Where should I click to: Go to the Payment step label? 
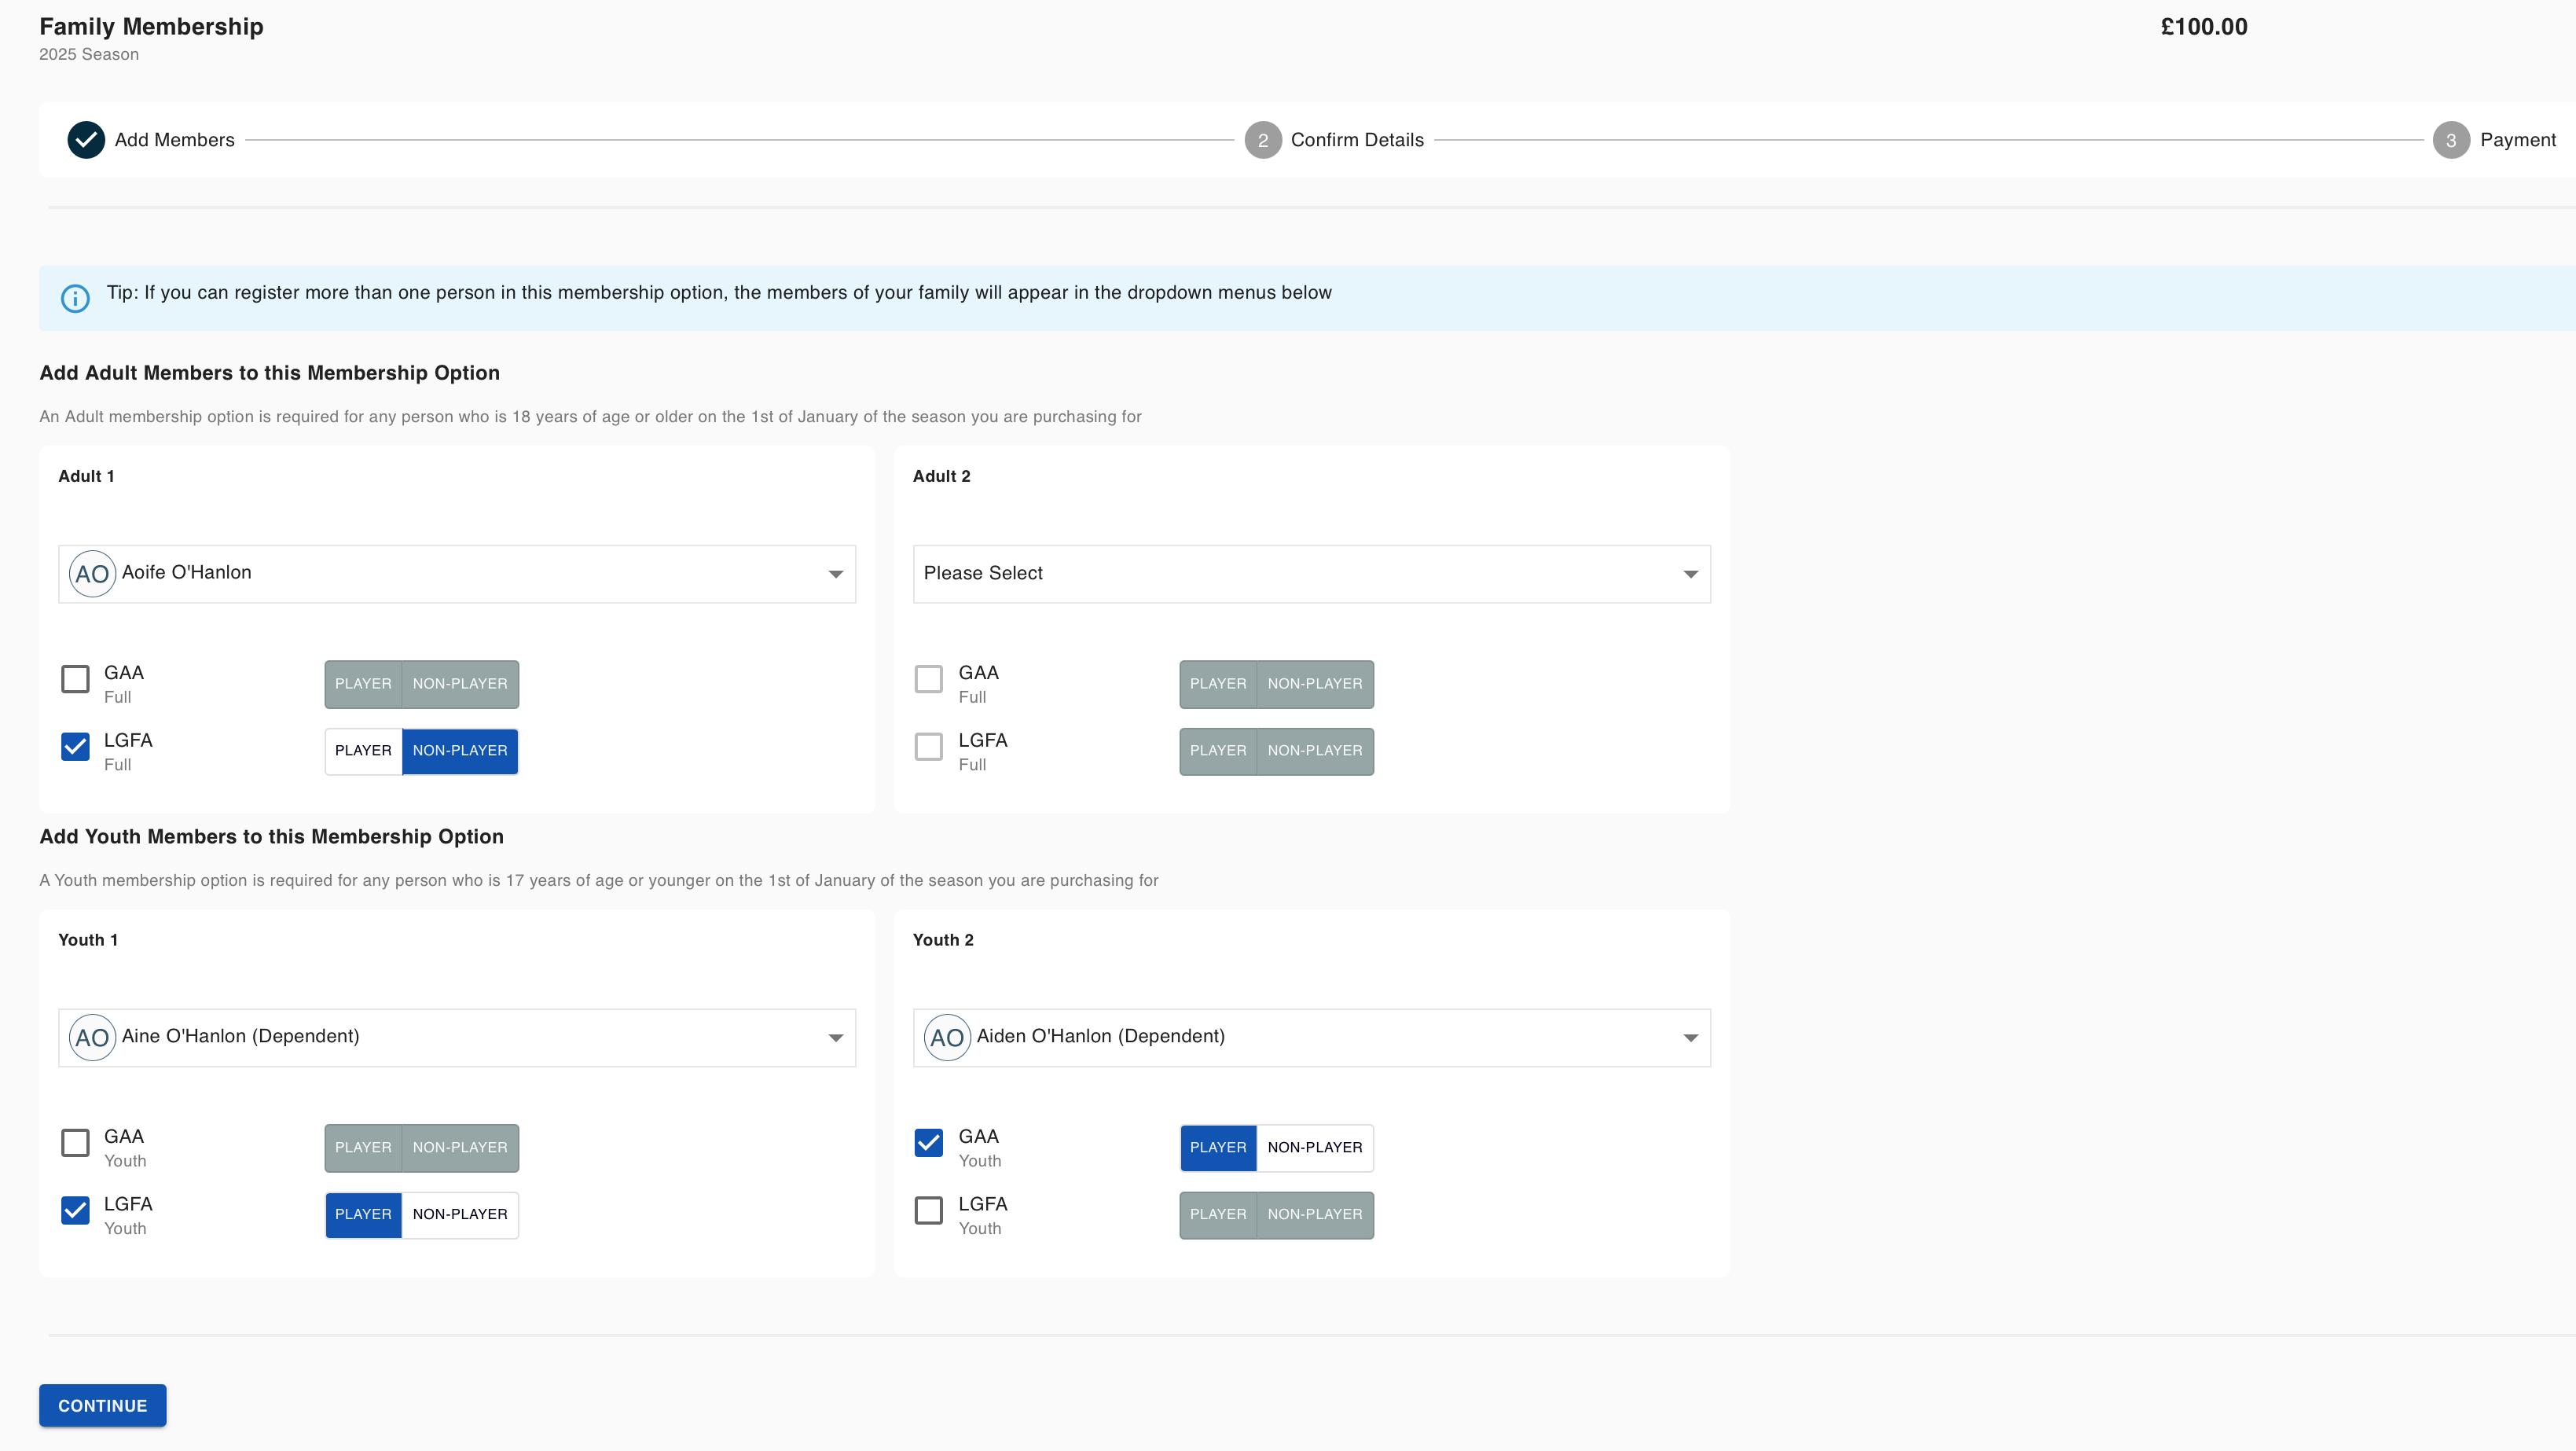tap(2517, 140)
